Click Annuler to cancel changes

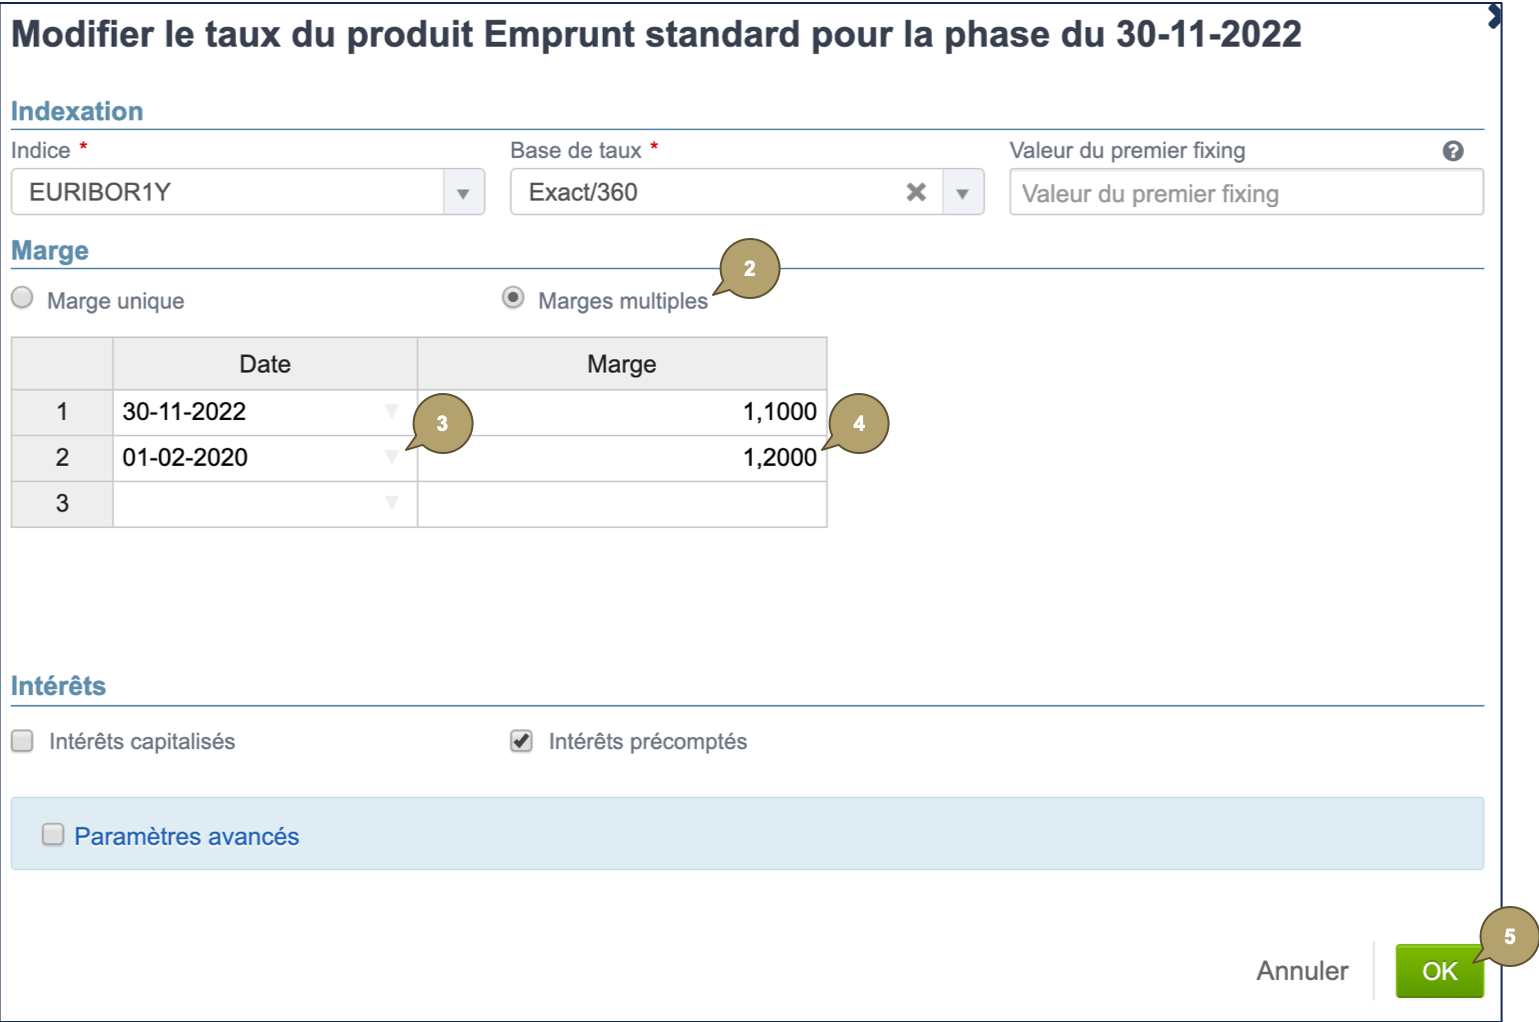click(x=1302, y=970)
